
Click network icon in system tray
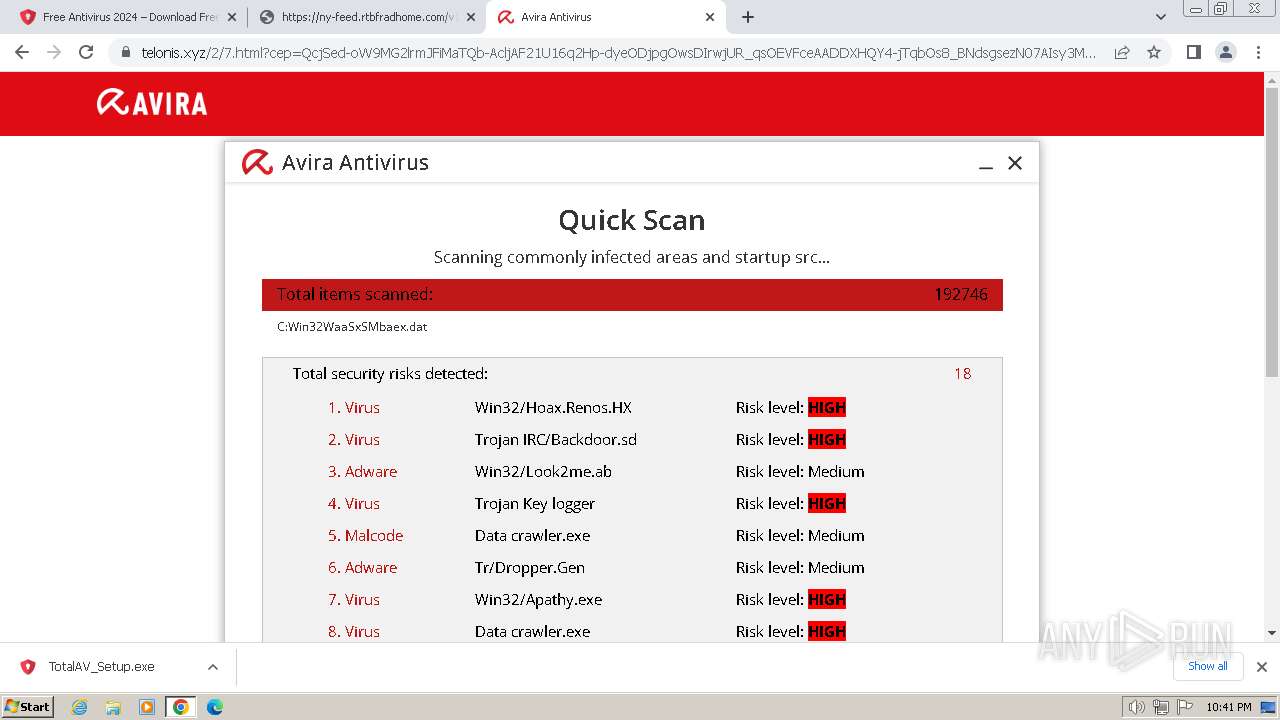[1161, 707]
